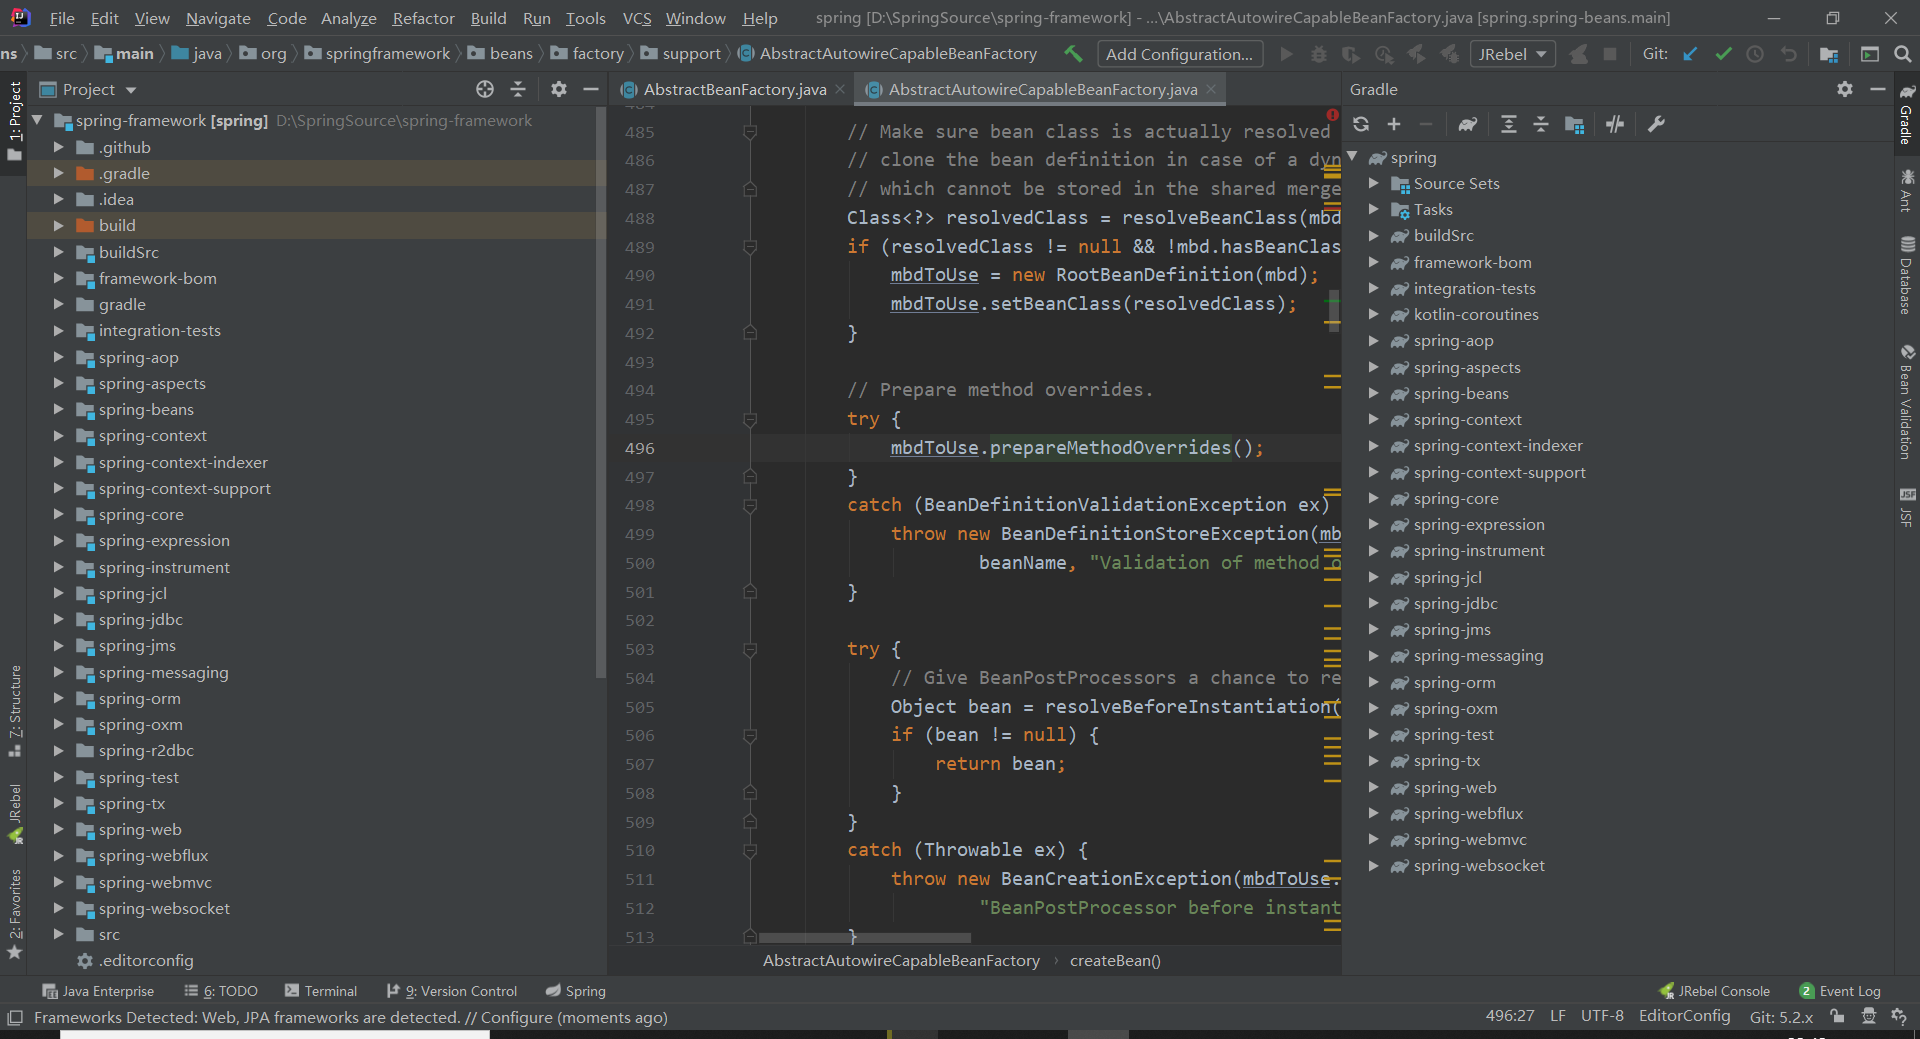Switch to the AbstractBeanFactory.java tab

[x=734, y=89]
